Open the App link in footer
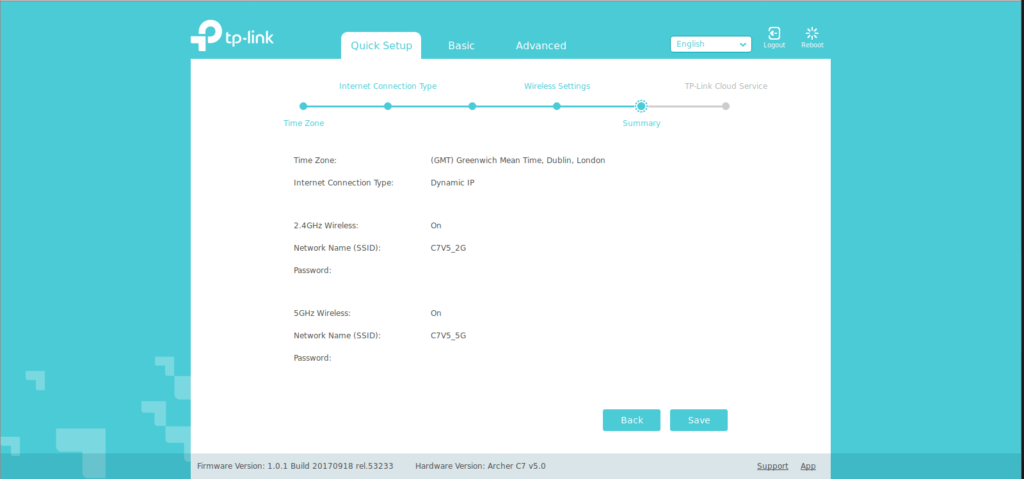This screenshot has height=479, width=1024. click(x=808, y=466)
